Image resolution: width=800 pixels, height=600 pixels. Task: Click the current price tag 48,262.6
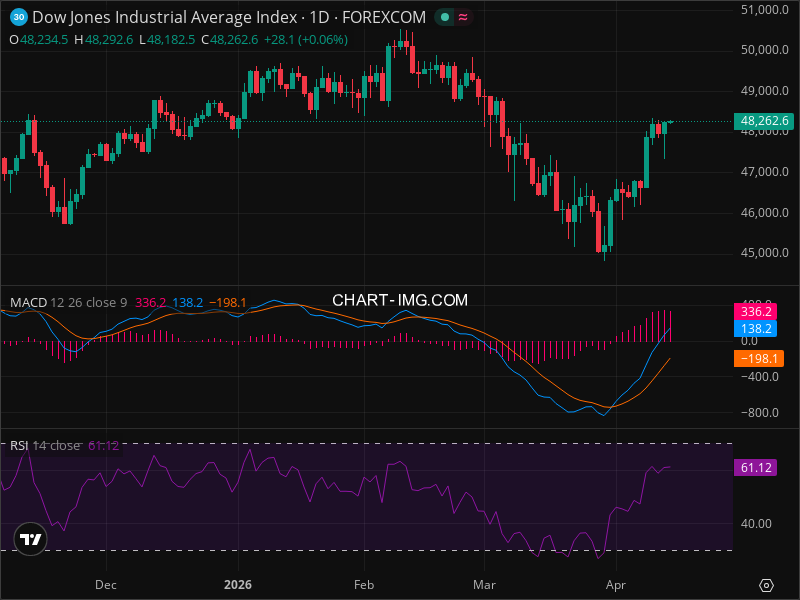point(764,121)
